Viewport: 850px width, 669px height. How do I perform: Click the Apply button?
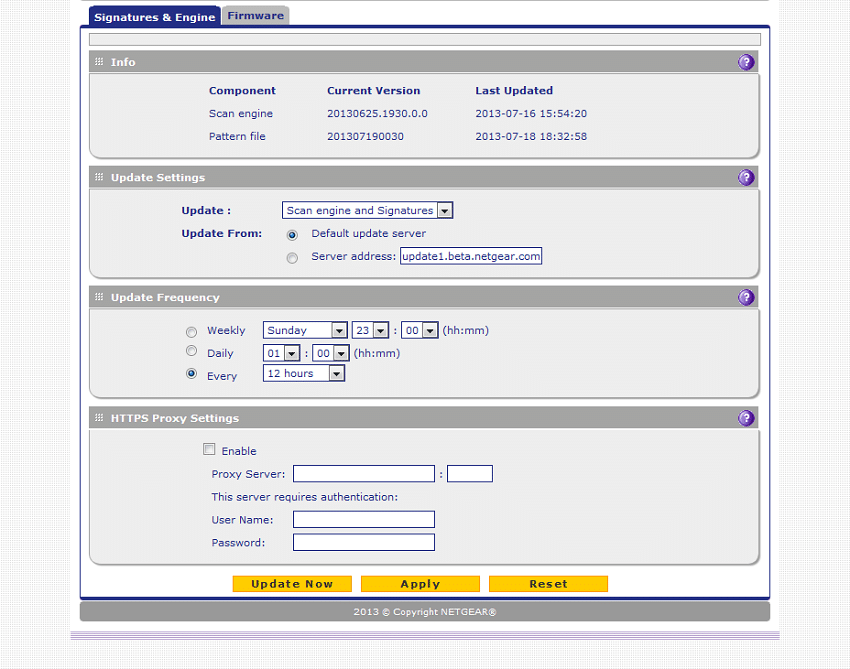(x=420, y=584)
